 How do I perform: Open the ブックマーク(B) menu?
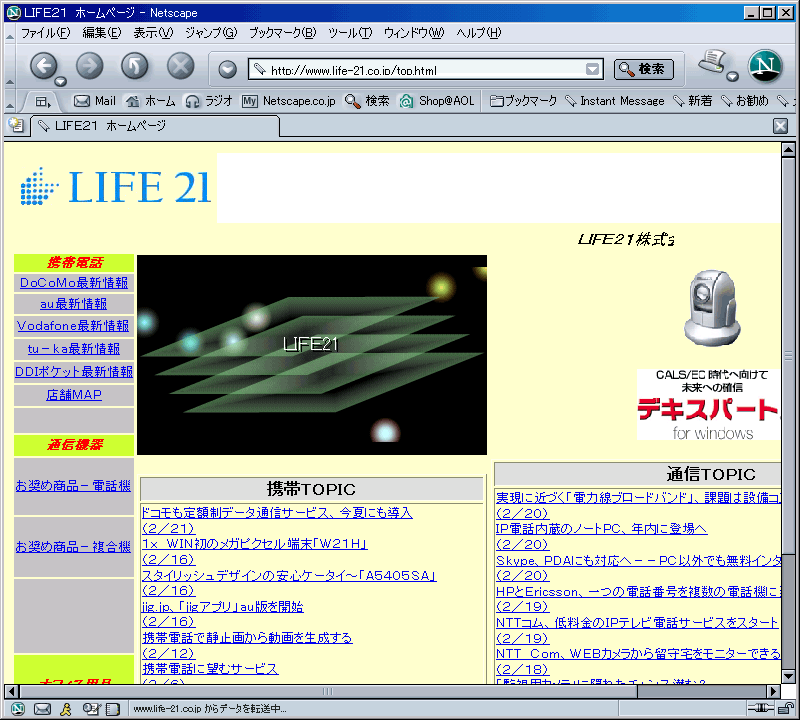coord(282,33)
